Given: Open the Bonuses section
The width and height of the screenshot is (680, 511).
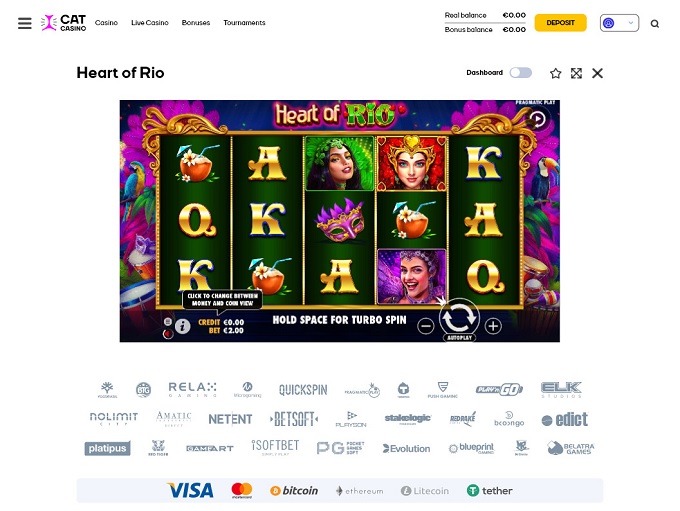Looking at the screenshot, I should 196,23.
